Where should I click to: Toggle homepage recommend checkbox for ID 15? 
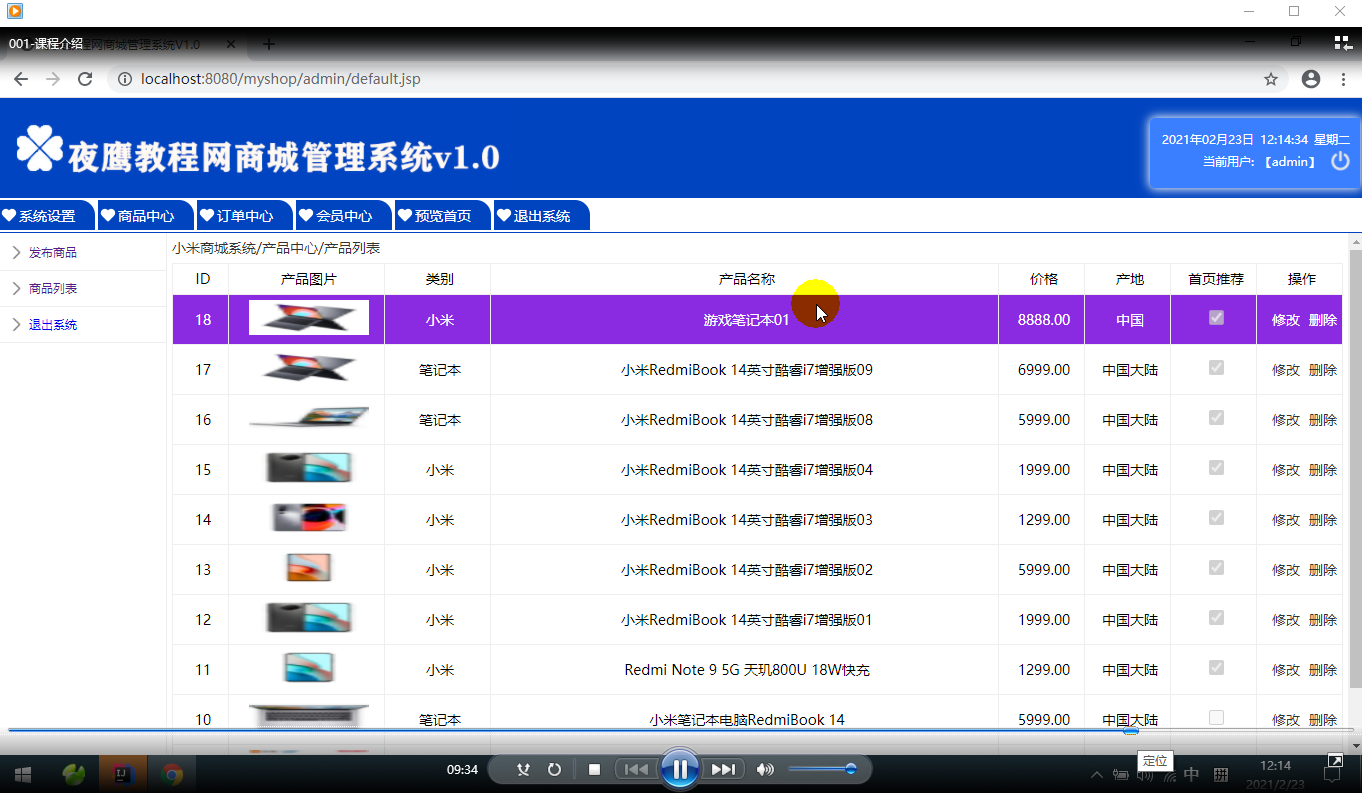click(1216, 468)
